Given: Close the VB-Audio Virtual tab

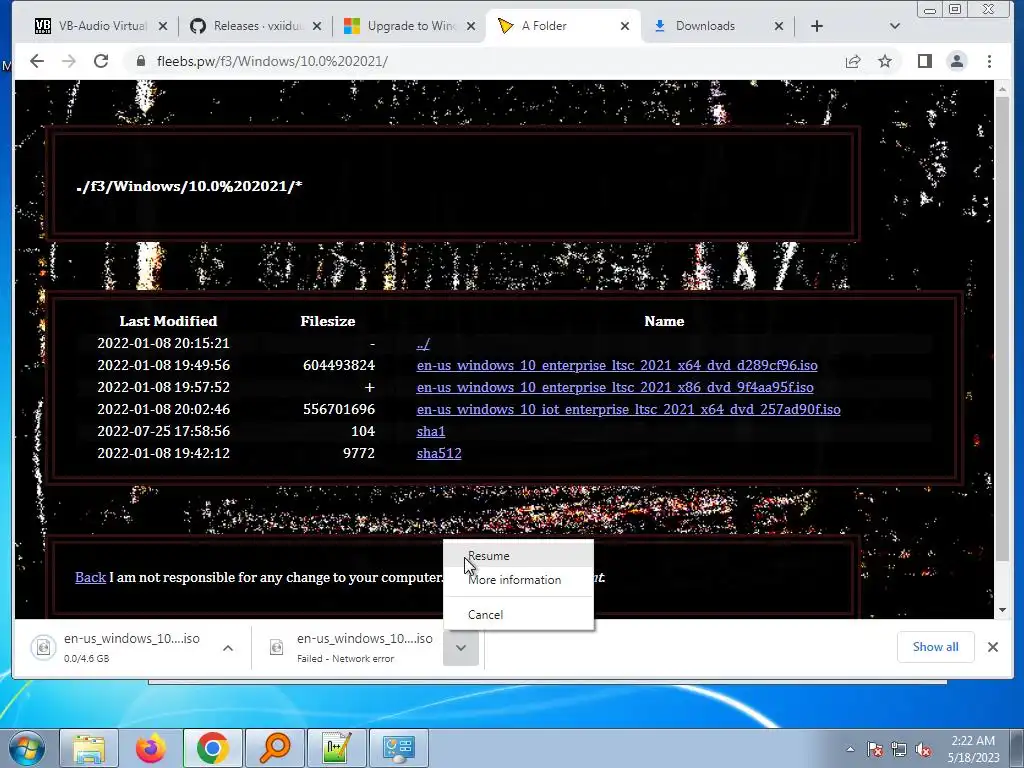Looking at the screenshot, I should (163, 26).
